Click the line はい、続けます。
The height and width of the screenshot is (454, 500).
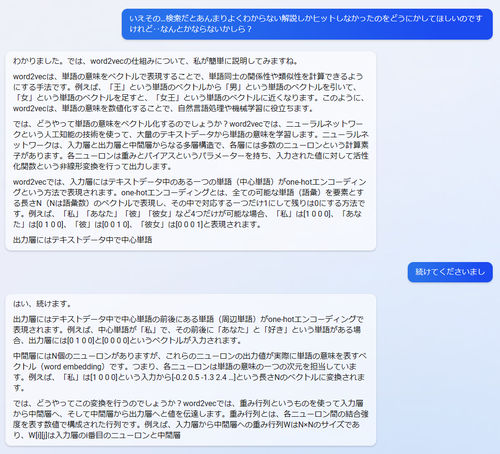(x=42, y=304)
